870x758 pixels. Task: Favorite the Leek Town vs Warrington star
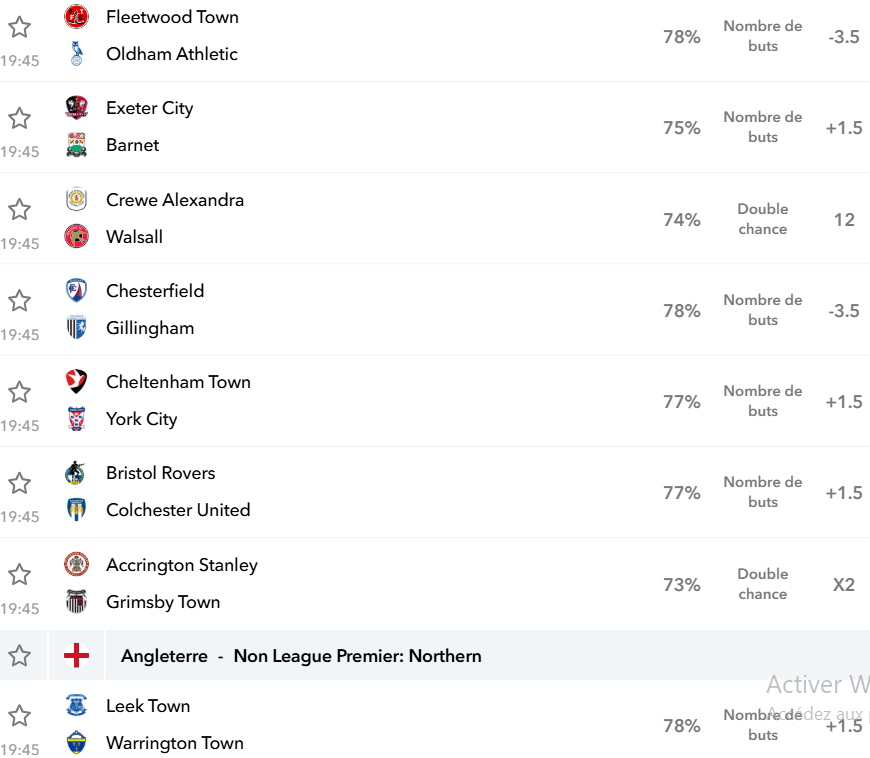pos(19,715)
